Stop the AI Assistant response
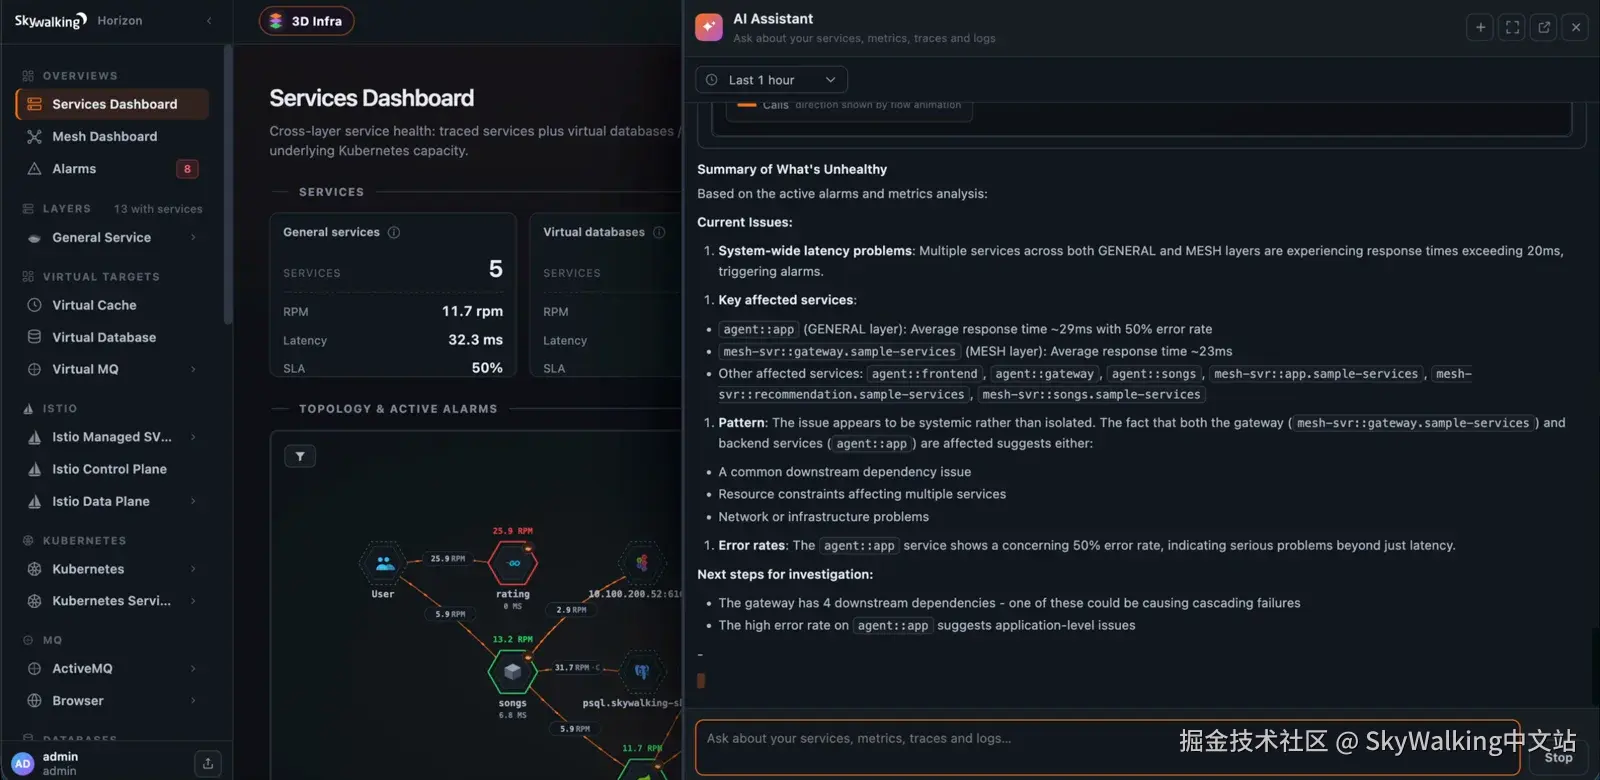Screen dimensions: 1600x780 click(x=1558, y=757)
